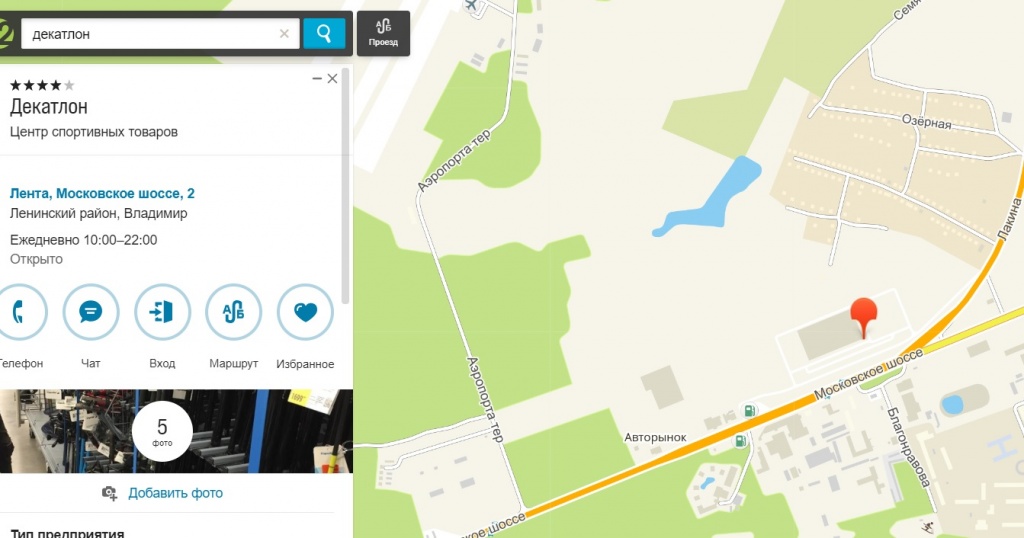Click the Добавить фото link
The width and height of the screenshot is (1024, 538).
(175, 493)
